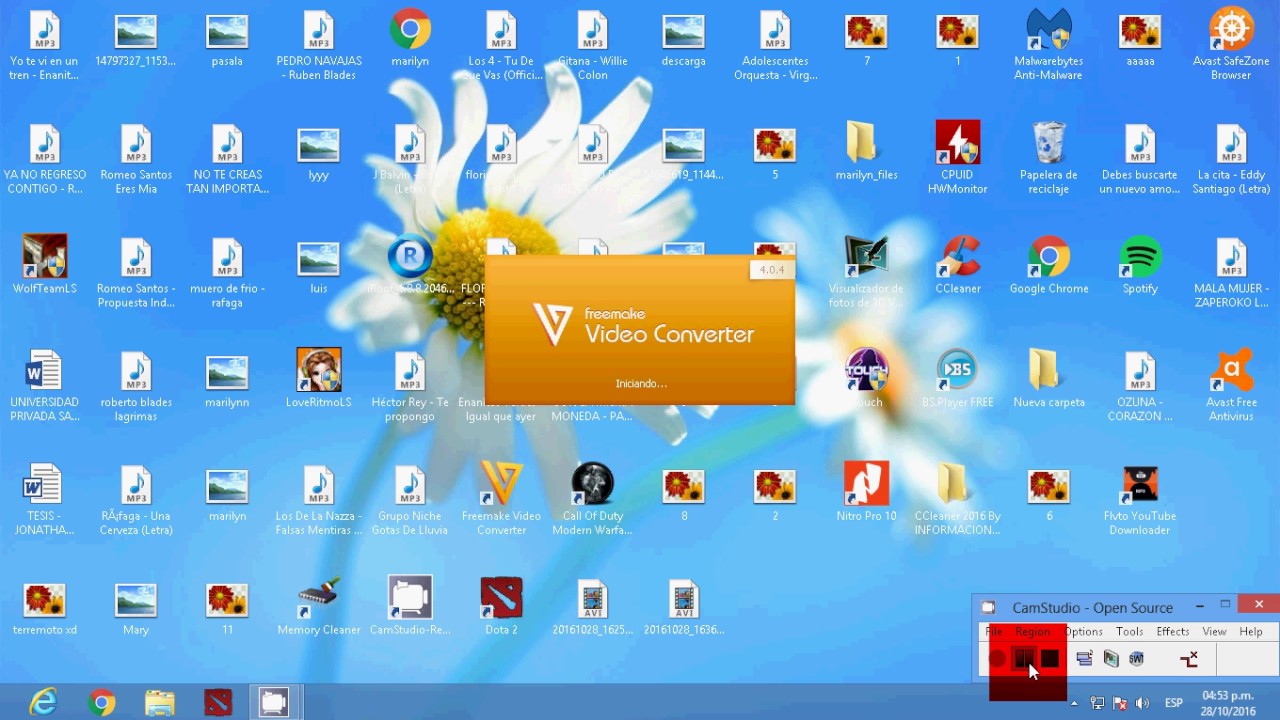Open CamStudio View menu
Viewport: 1280px width, 720px height.
[1214, 632]
